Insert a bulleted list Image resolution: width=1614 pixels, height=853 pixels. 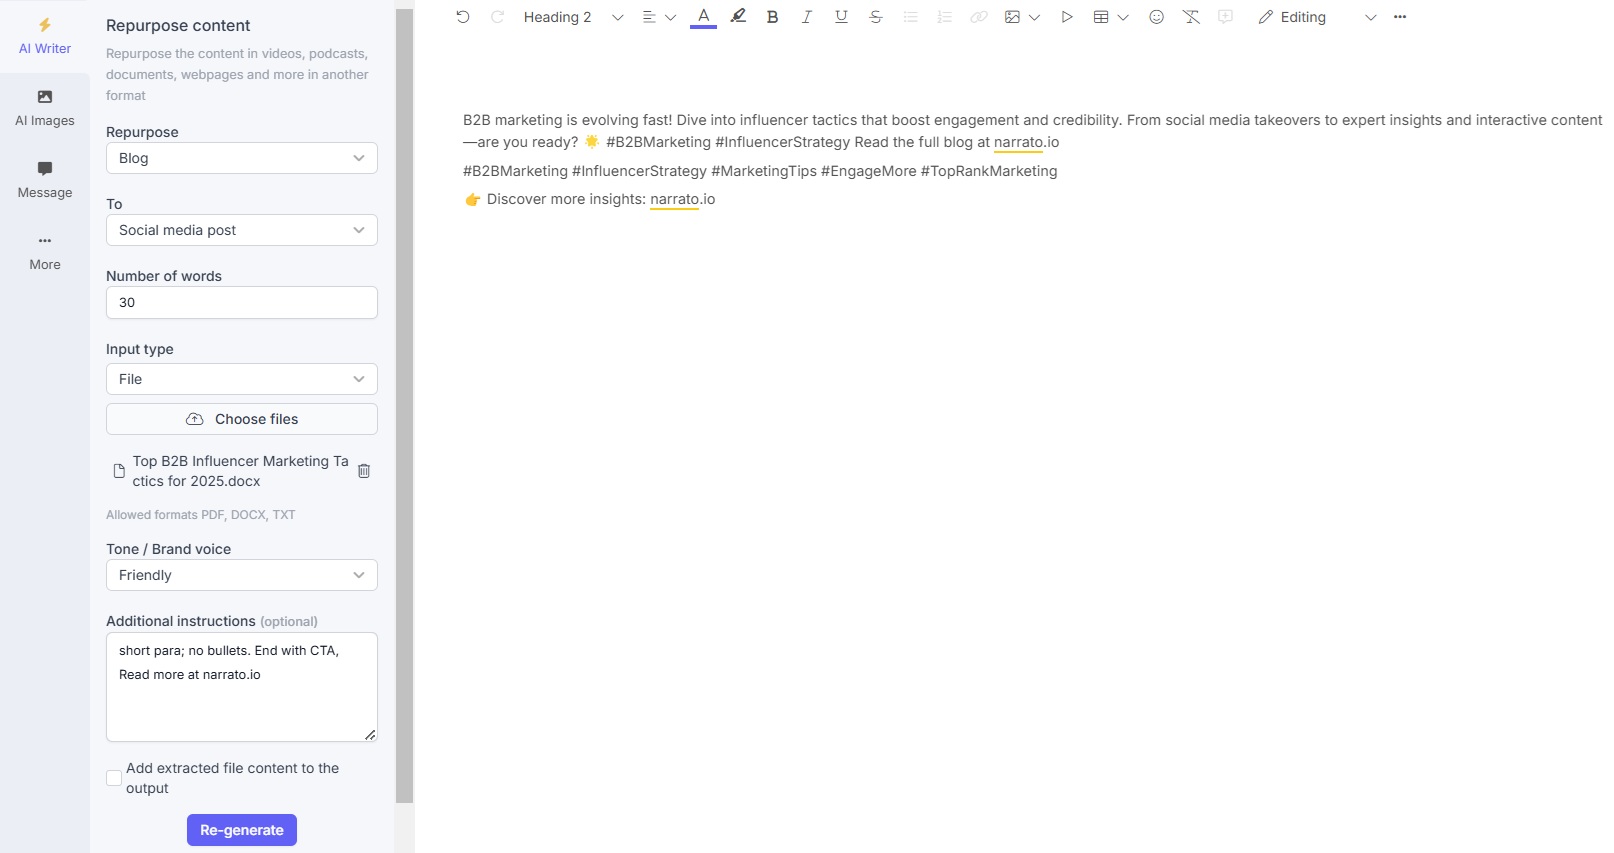[x=910, y=17]
